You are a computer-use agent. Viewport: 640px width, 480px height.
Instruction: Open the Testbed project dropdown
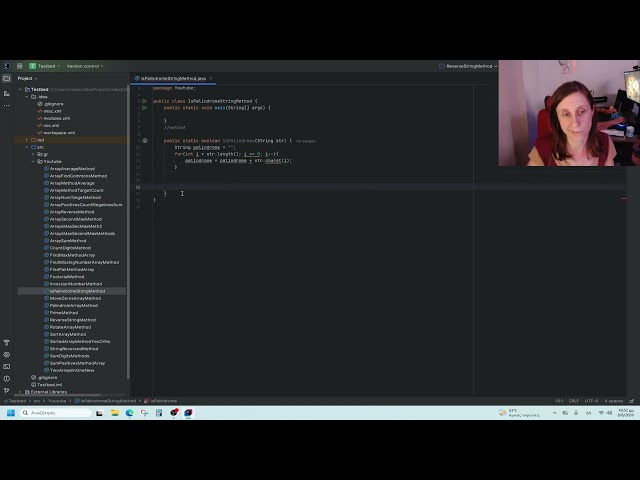pyautogui.click(x=45, y=66)
